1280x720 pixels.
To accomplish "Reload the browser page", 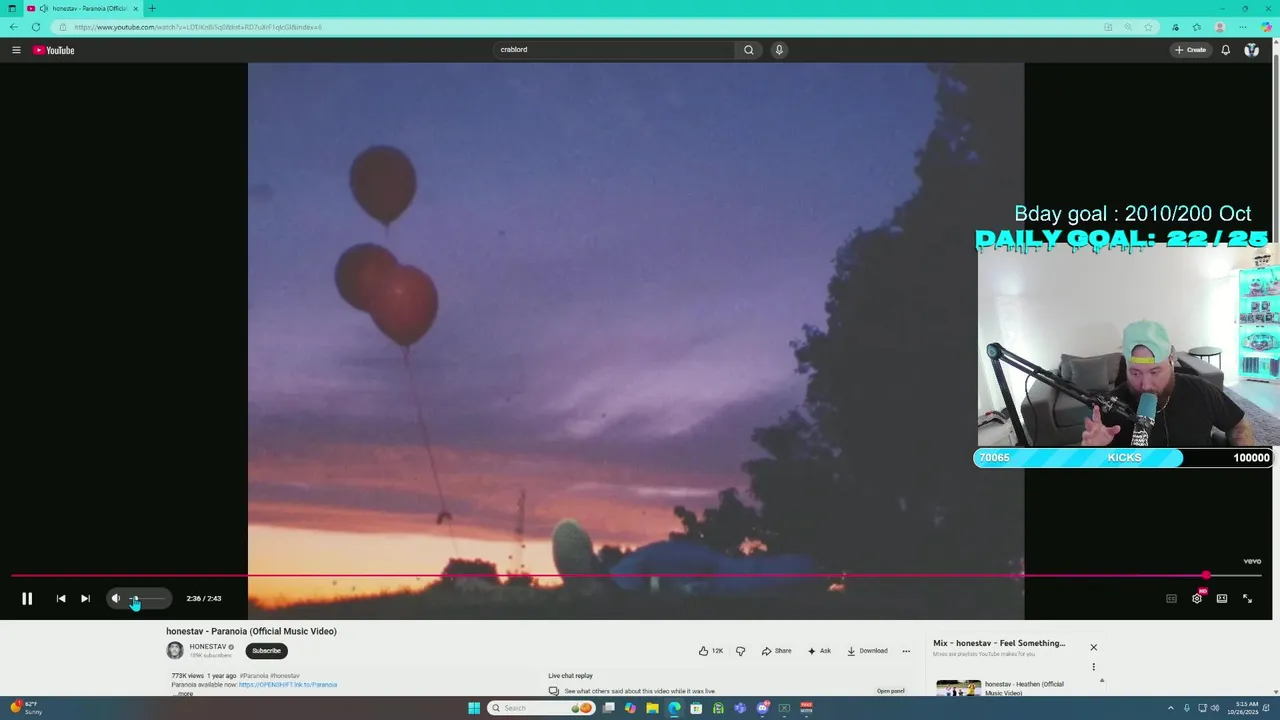I will [x=36, y=27].
